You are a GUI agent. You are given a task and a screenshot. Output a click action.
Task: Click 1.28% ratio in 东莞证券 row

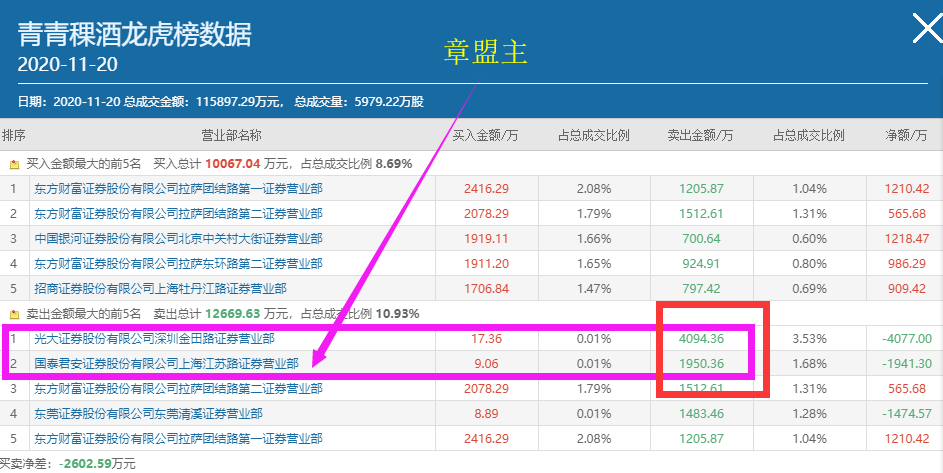point(809,414)
